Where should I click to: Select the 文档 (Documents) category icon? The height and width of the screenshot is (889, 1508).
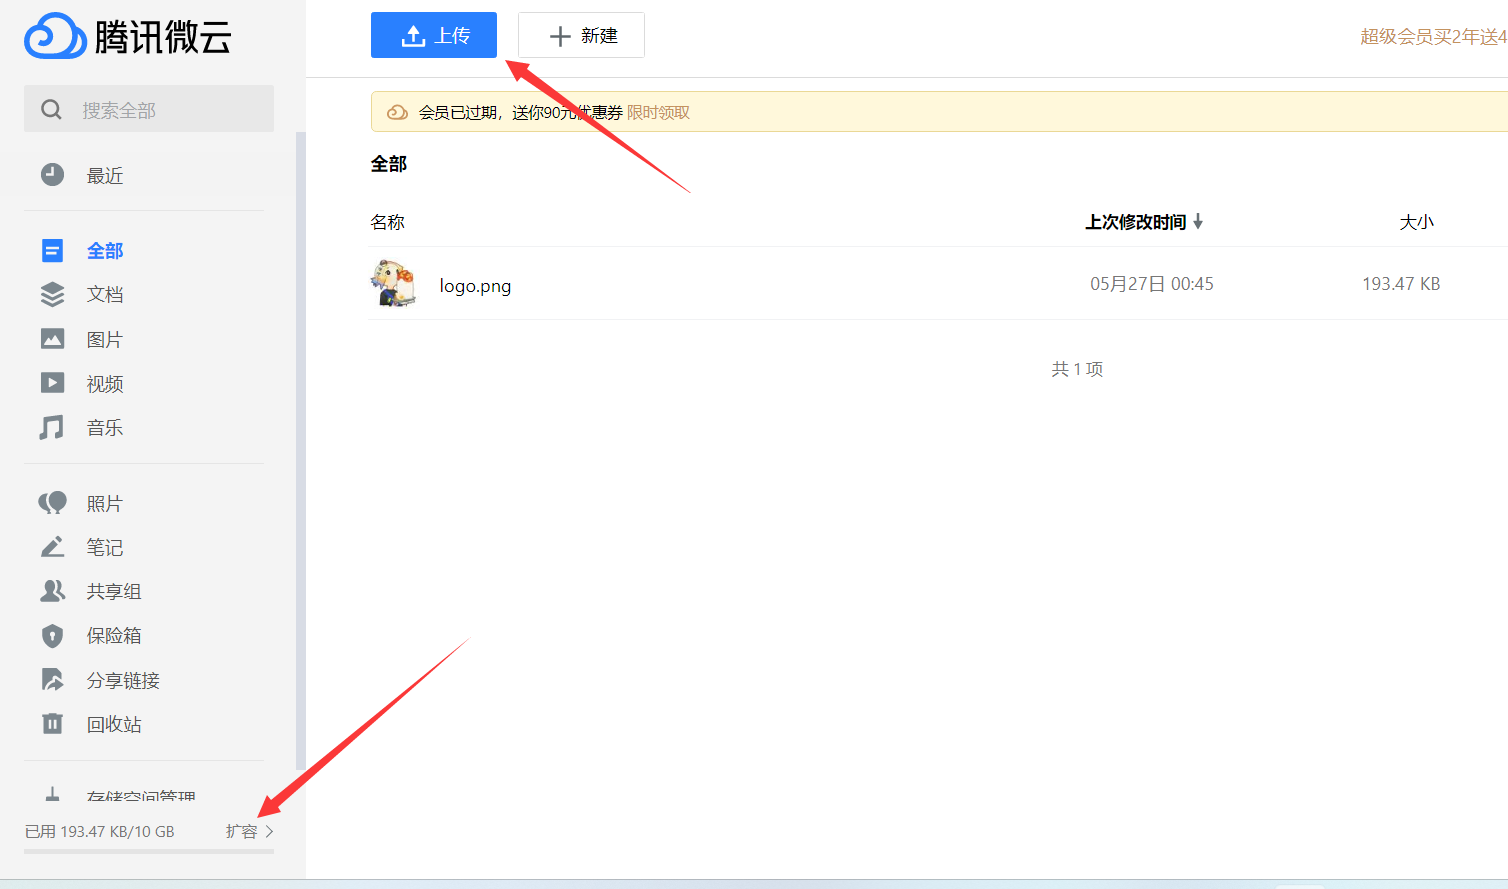(x=52, y=294)
